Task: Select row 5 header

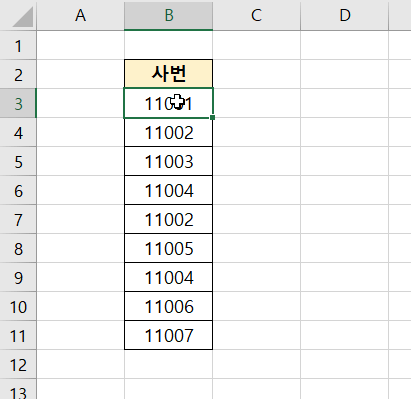Action: click(x=18, y=161)
